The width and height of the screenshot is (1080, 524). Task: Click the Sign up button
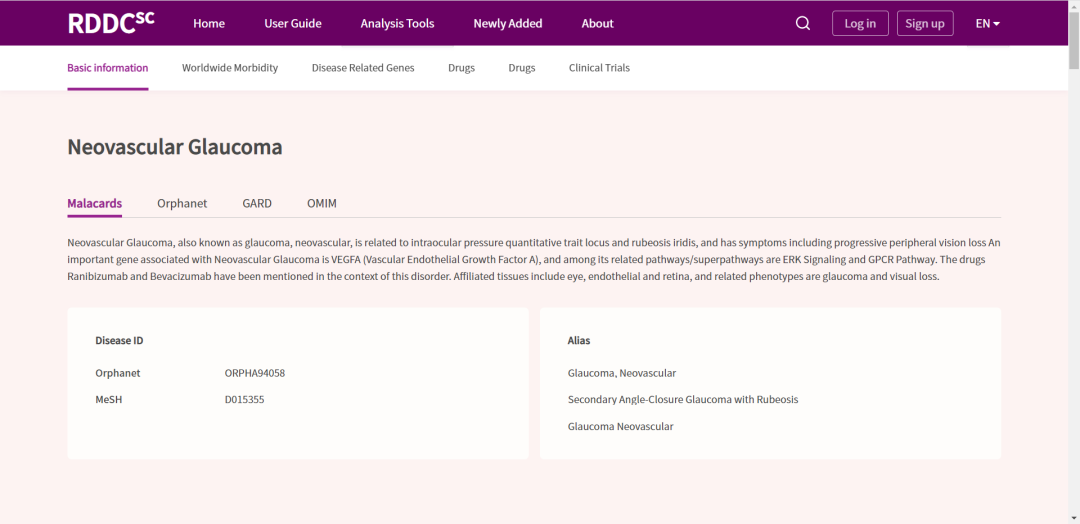pos(924,23)
